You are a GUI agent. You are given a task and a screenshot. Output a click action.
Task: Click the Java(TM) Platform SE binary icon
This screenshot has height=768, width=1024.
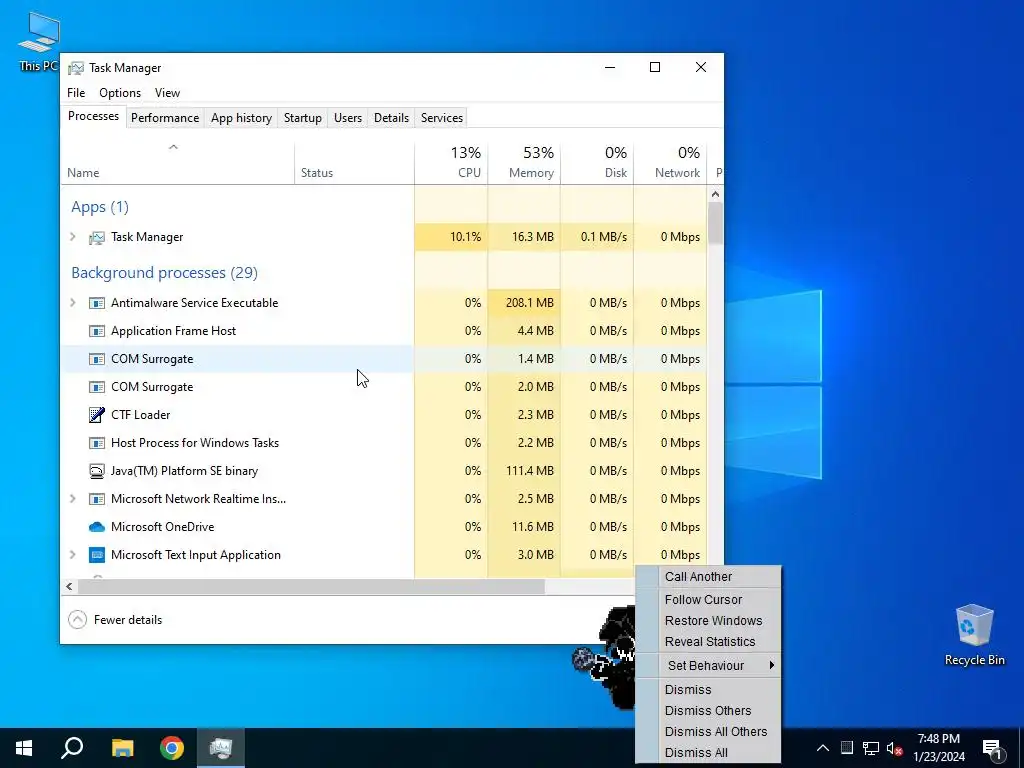[x=97, y=471]
